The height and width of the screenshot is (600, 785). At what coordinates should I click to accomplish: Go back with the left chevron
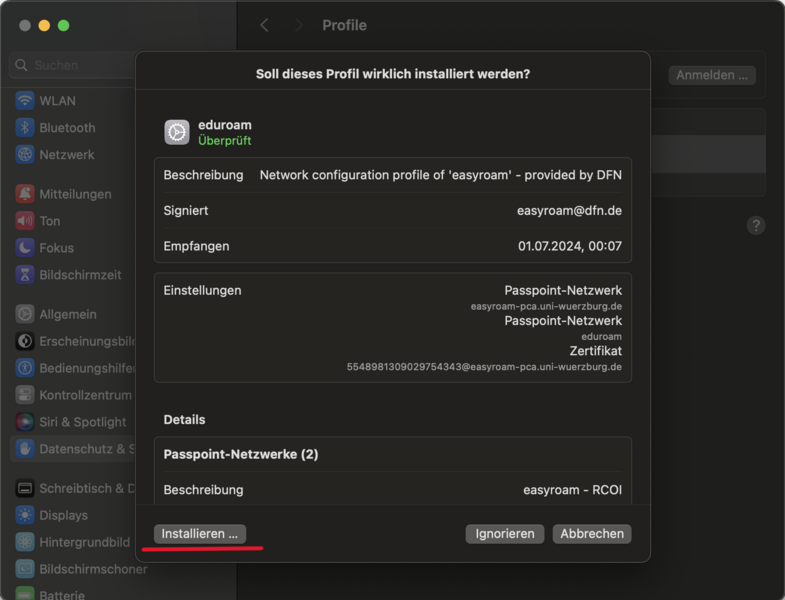tap(264, 25)
